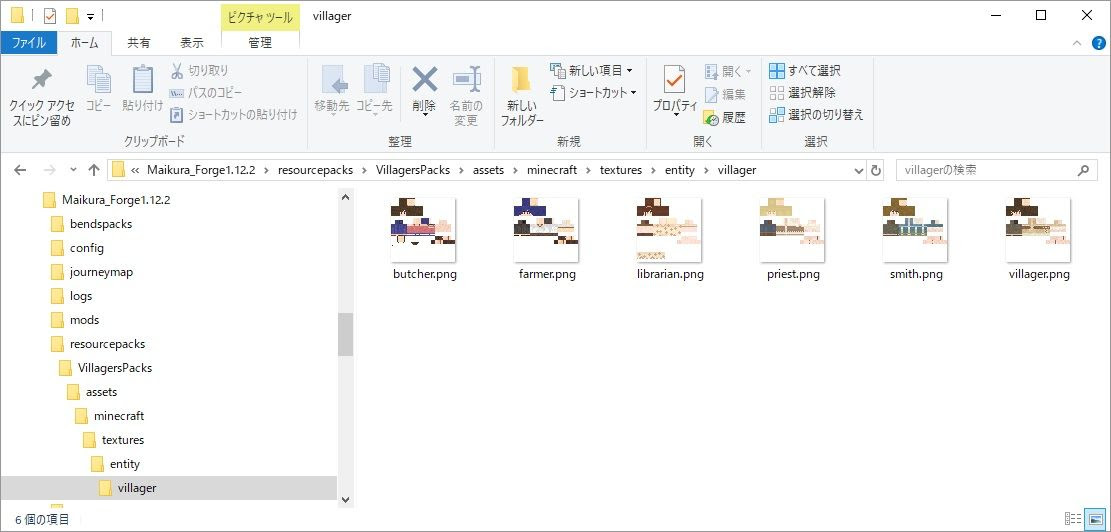This screenshot has width=1111, height=532.
Task: Open the Properties (プロパティ) button
Action: coord(675,92)
